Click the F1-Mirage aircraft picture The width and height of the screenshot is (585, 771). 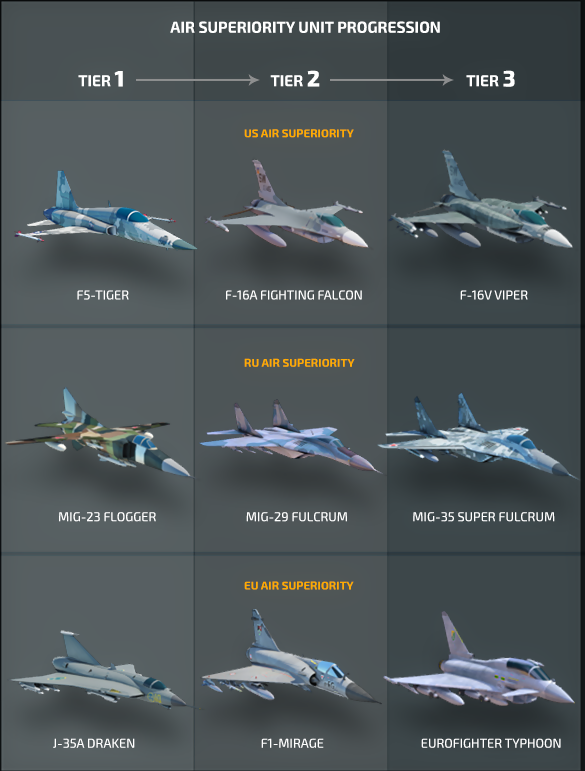point(291,656)
